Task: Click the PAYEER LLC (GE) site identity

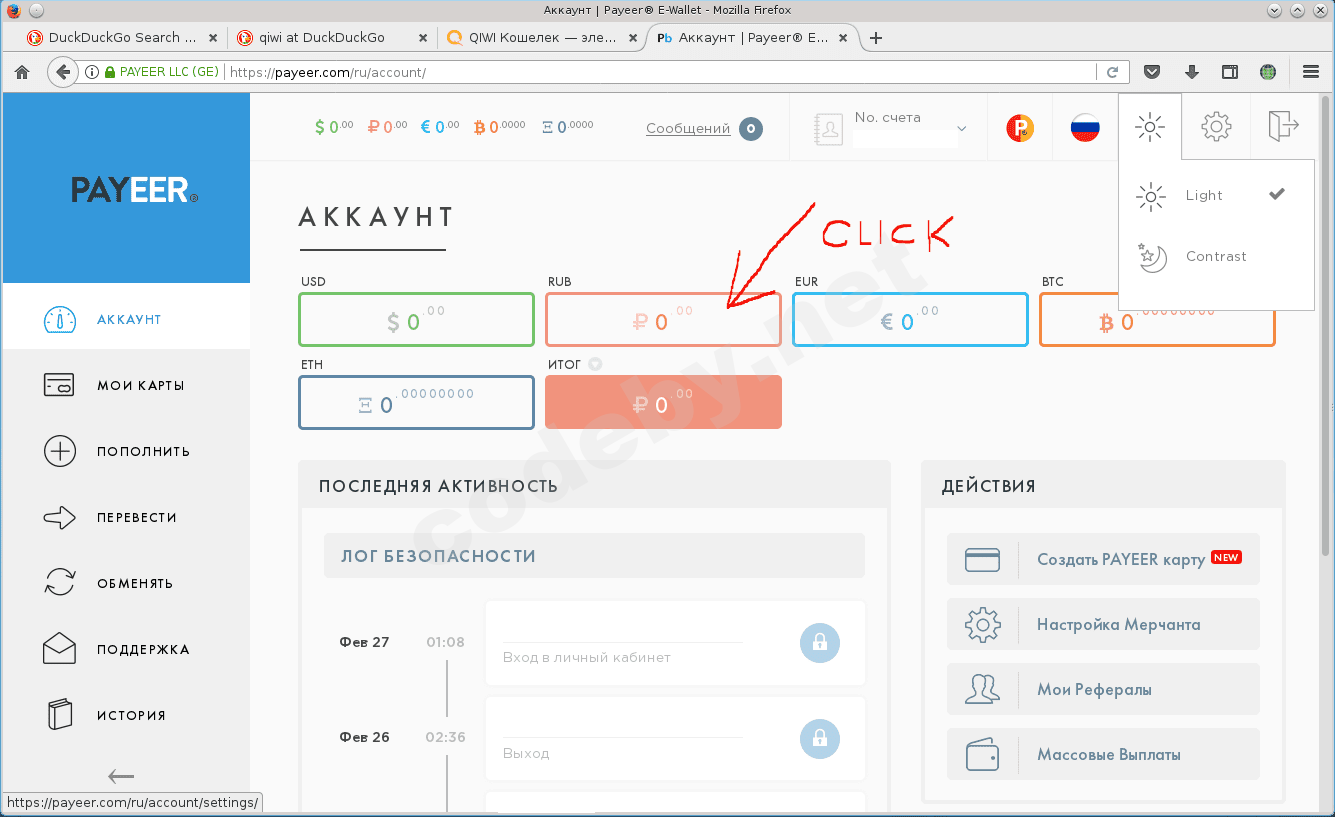Action: click(161, 72)
